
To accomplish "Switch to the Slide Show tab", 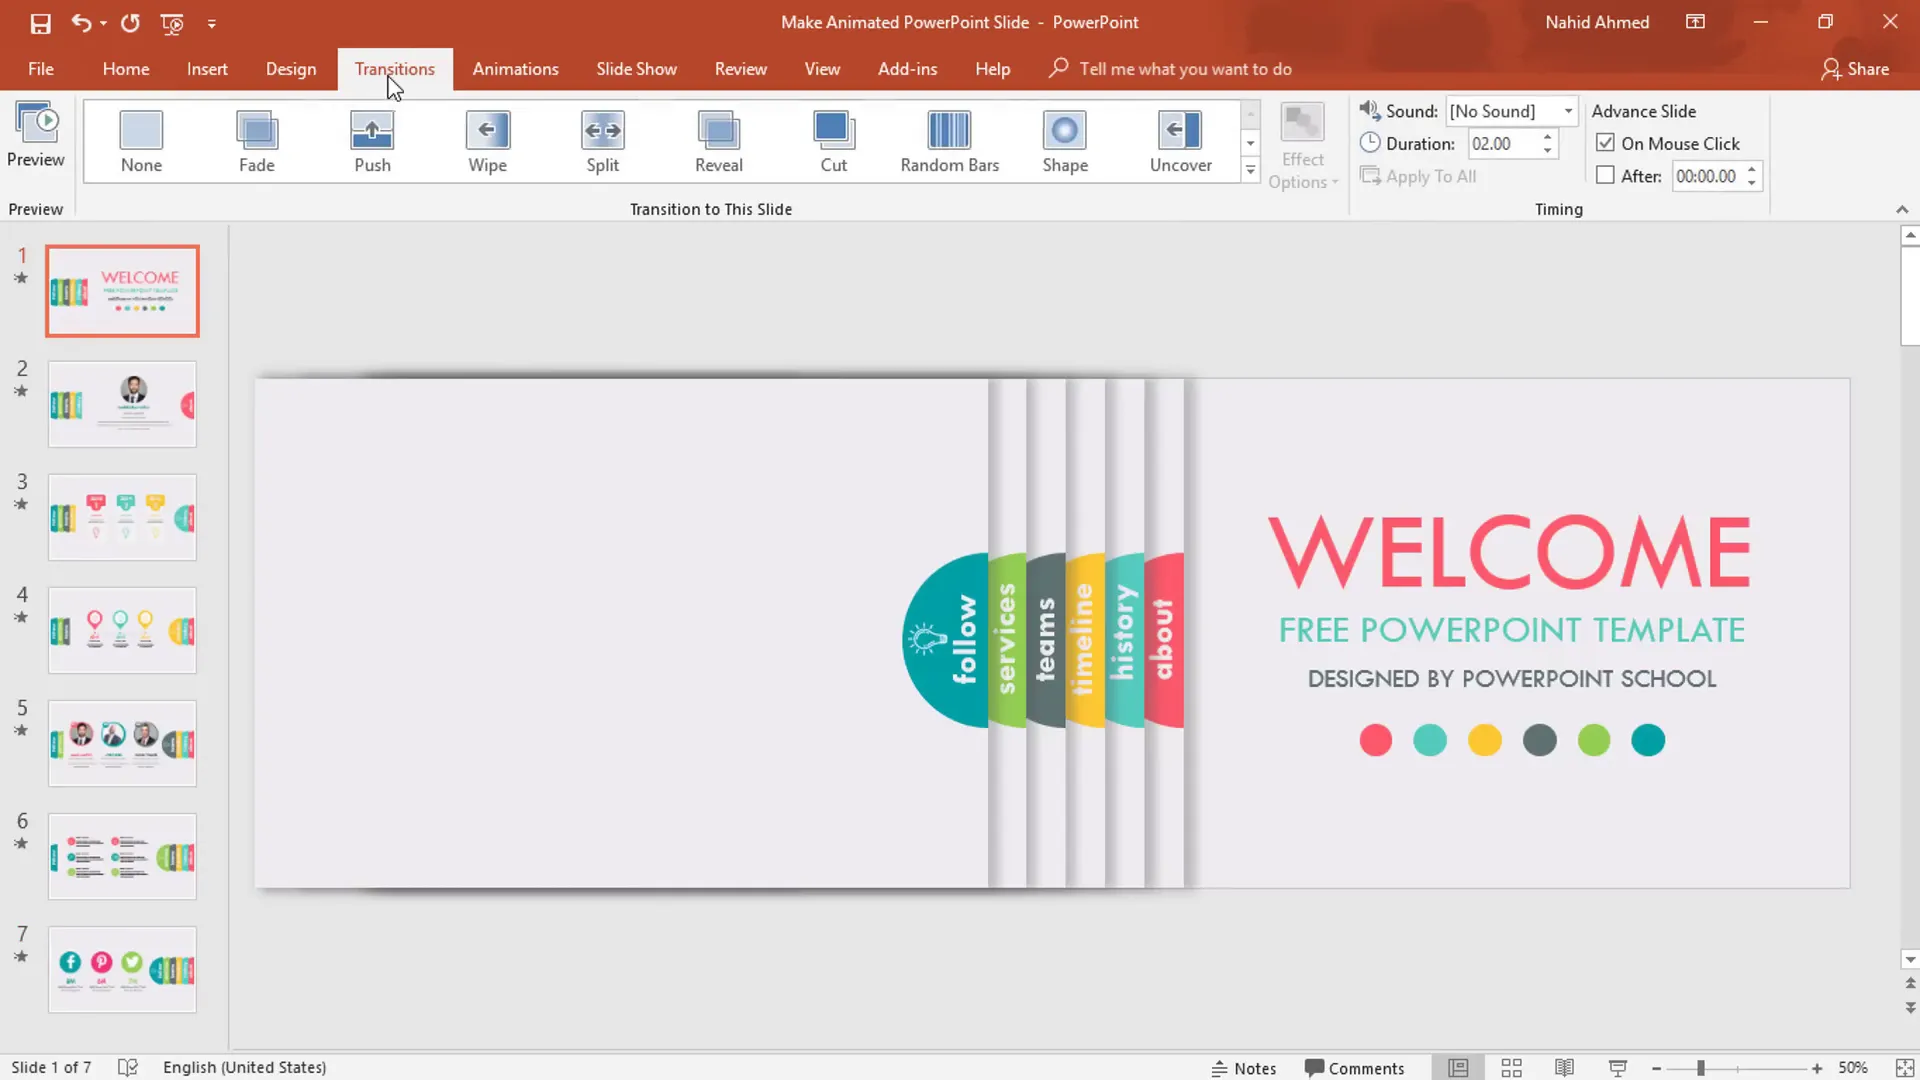I will coord(637,69).
